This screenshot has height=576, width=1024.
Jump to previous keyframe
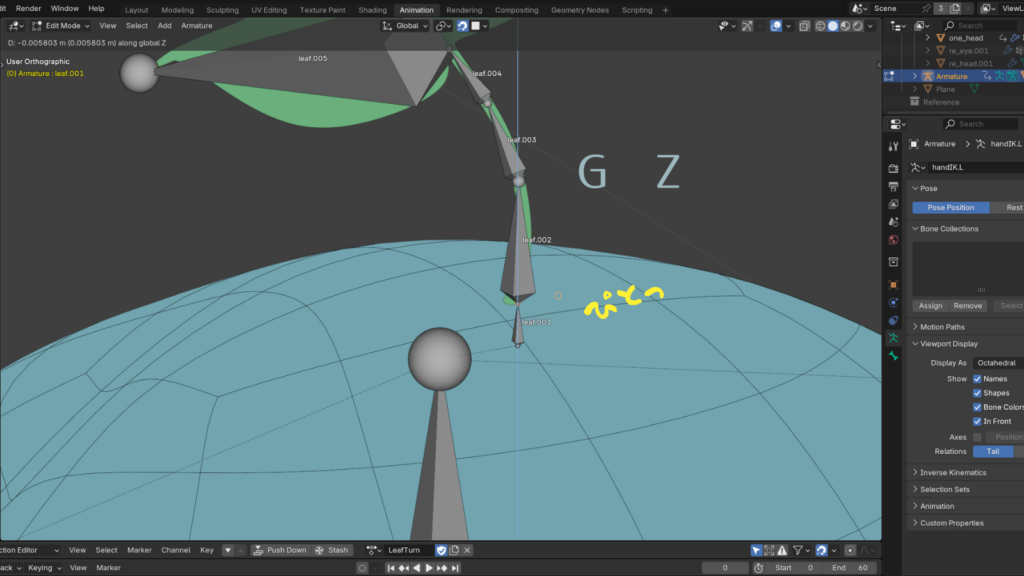point(404,568)
